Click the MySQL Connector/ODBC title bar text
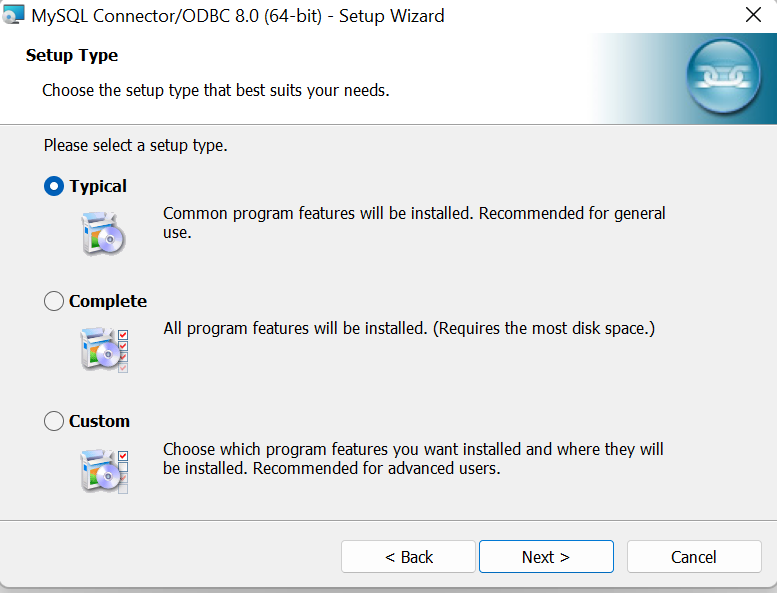This screenshot has height=593, width=777. click(x=238, y=16)
